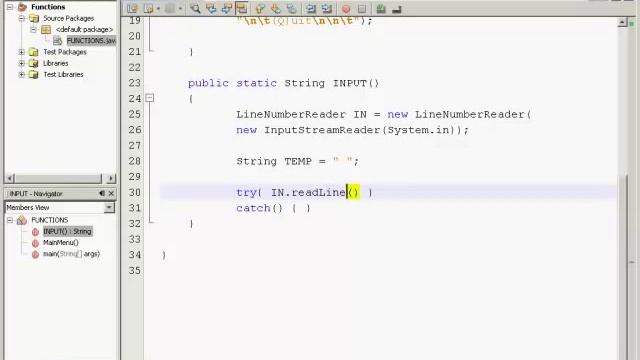Toggle Bookmark toolbar icon

[x=291, y=9]
